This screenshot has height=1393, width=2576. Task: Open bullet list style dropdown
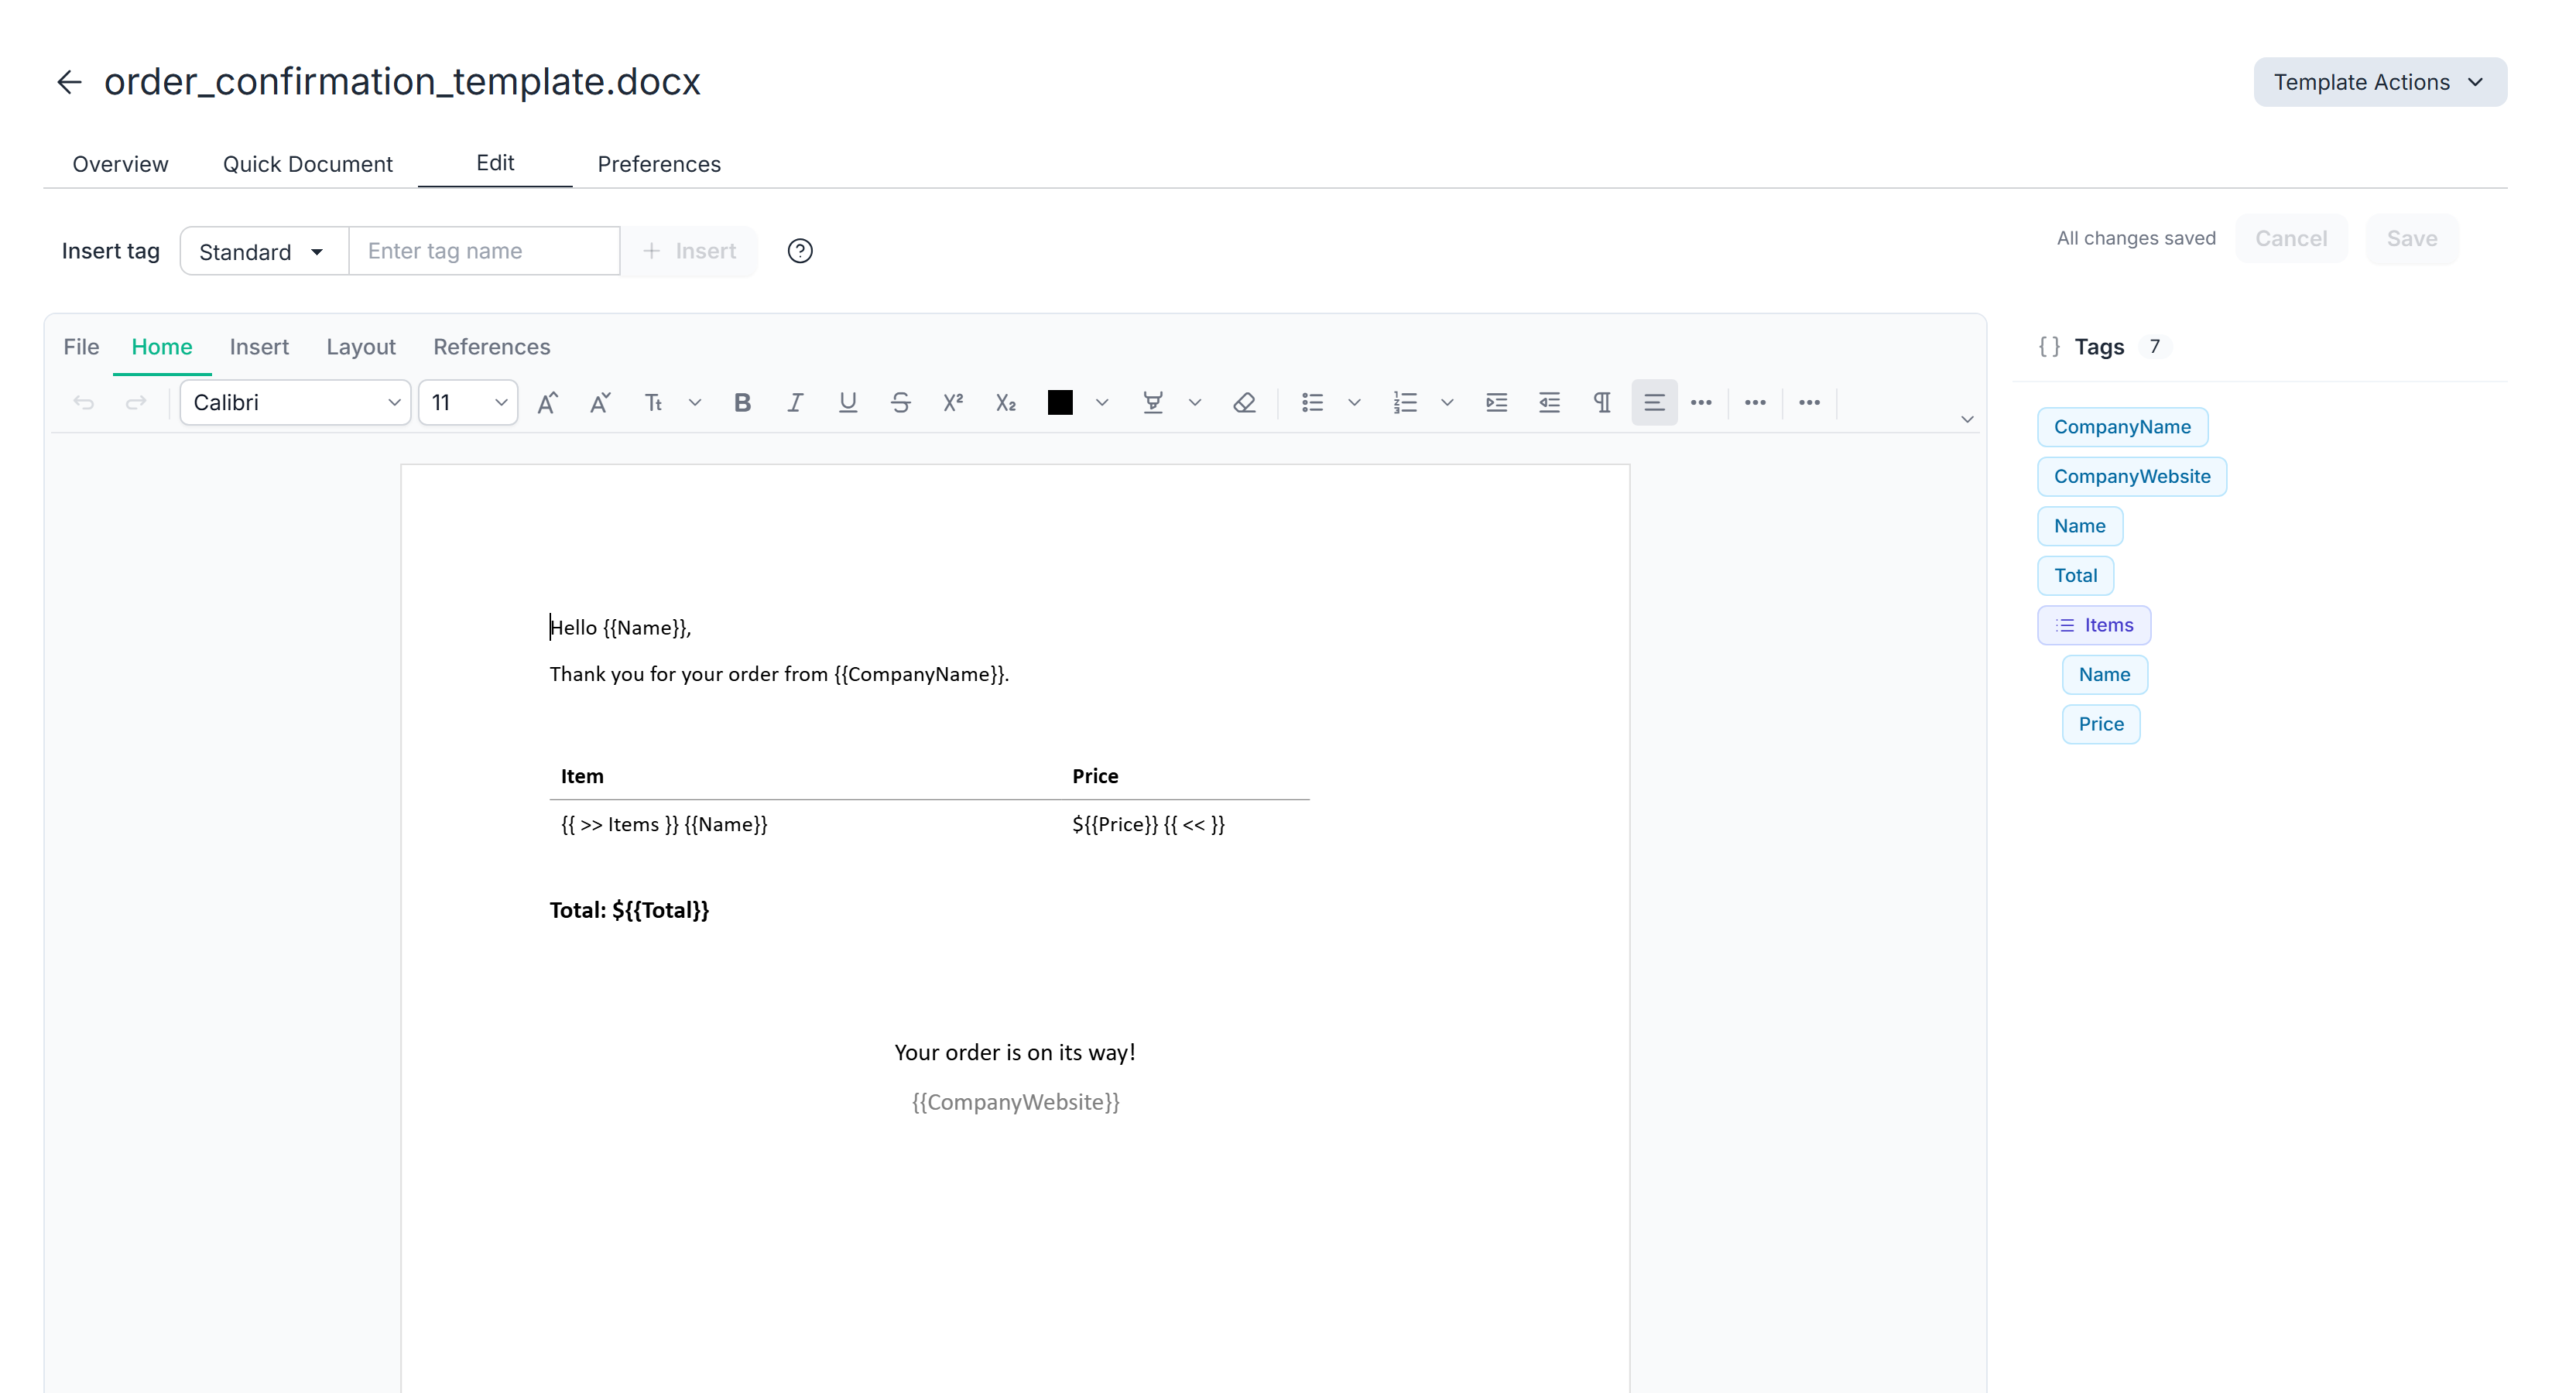click(1354, 402)
